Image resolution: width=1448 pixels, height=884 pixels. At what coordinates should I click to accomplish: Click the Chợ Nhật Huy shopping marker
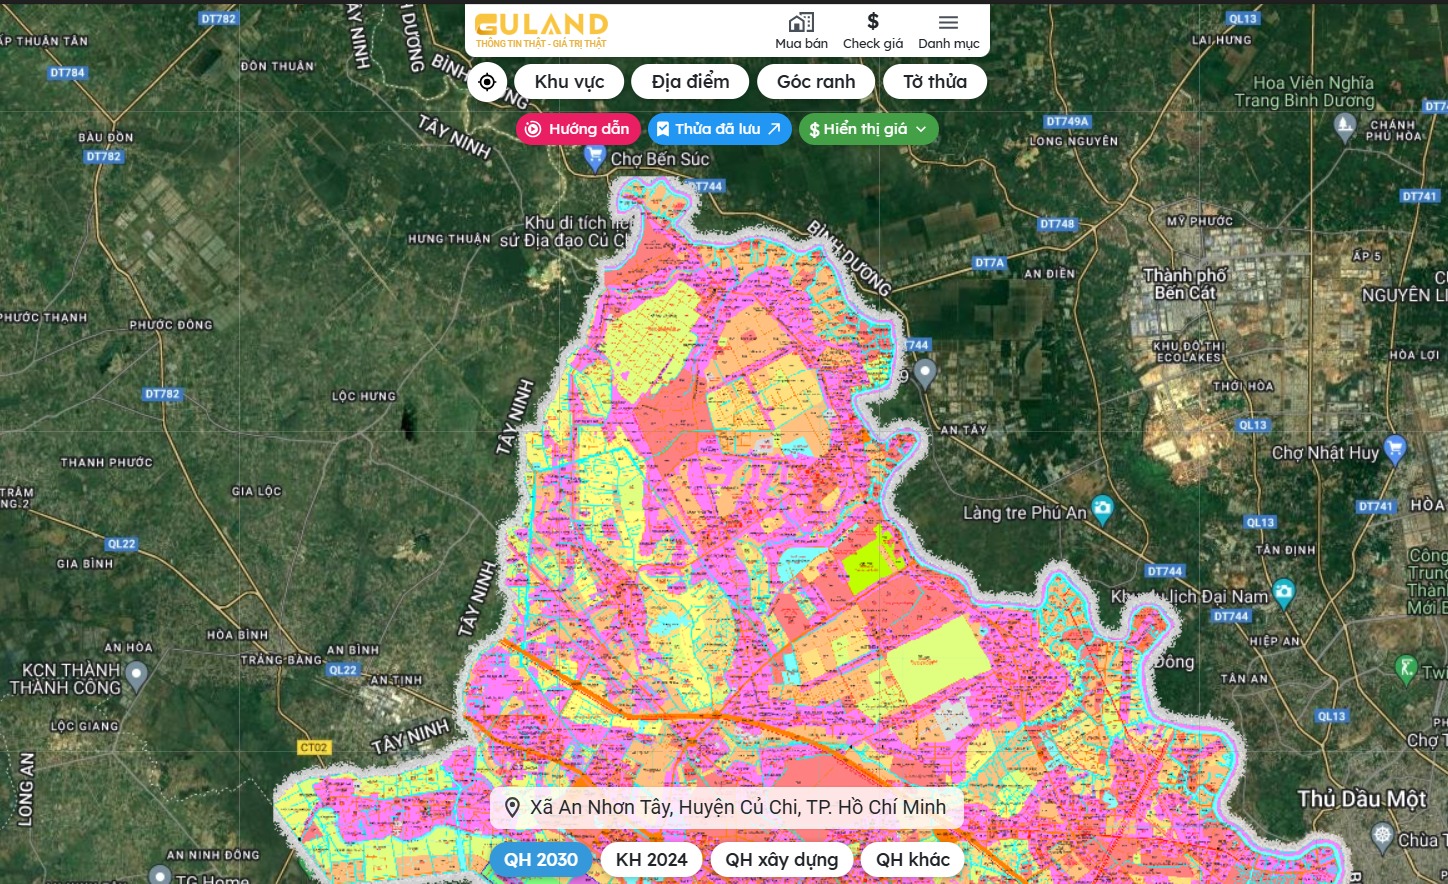click(1395, 449)
